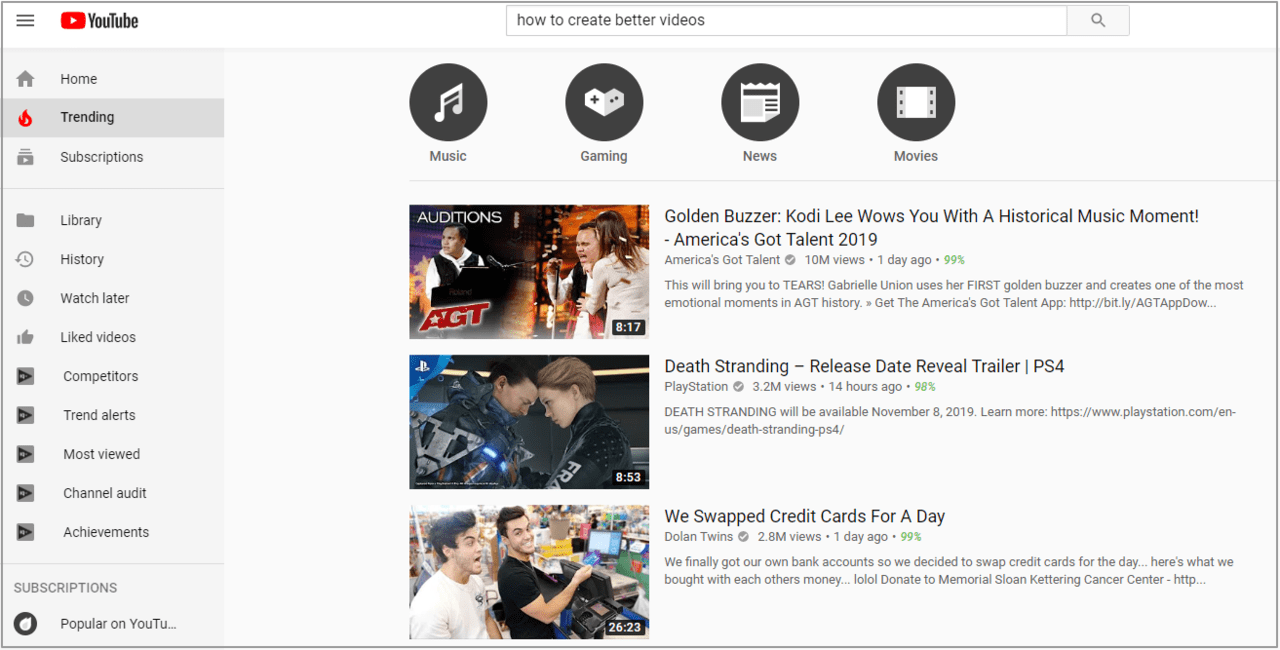Image resolution: width=1280 pixels, height=650 pixels.
Task: Click the verified badge next to PlayStation
Action: pyautogui.click(x=738, y=387)
